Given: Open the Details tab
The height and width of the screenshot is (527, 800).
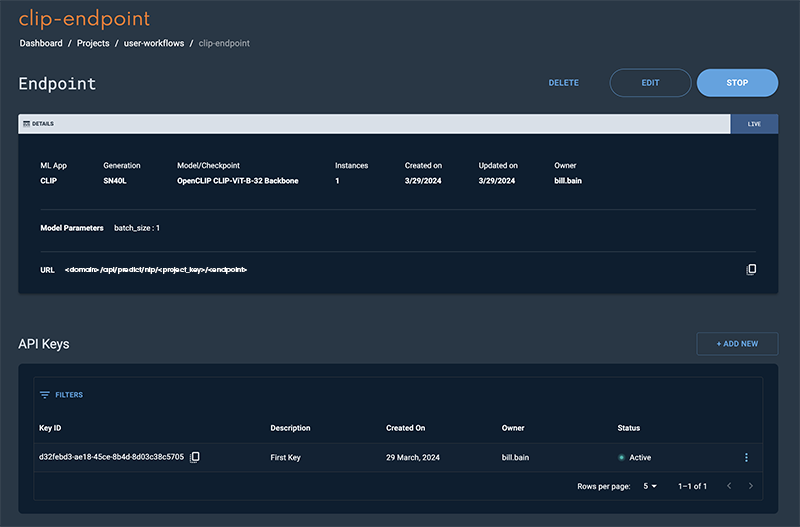Looking at the screenshot, I should 38,124.
